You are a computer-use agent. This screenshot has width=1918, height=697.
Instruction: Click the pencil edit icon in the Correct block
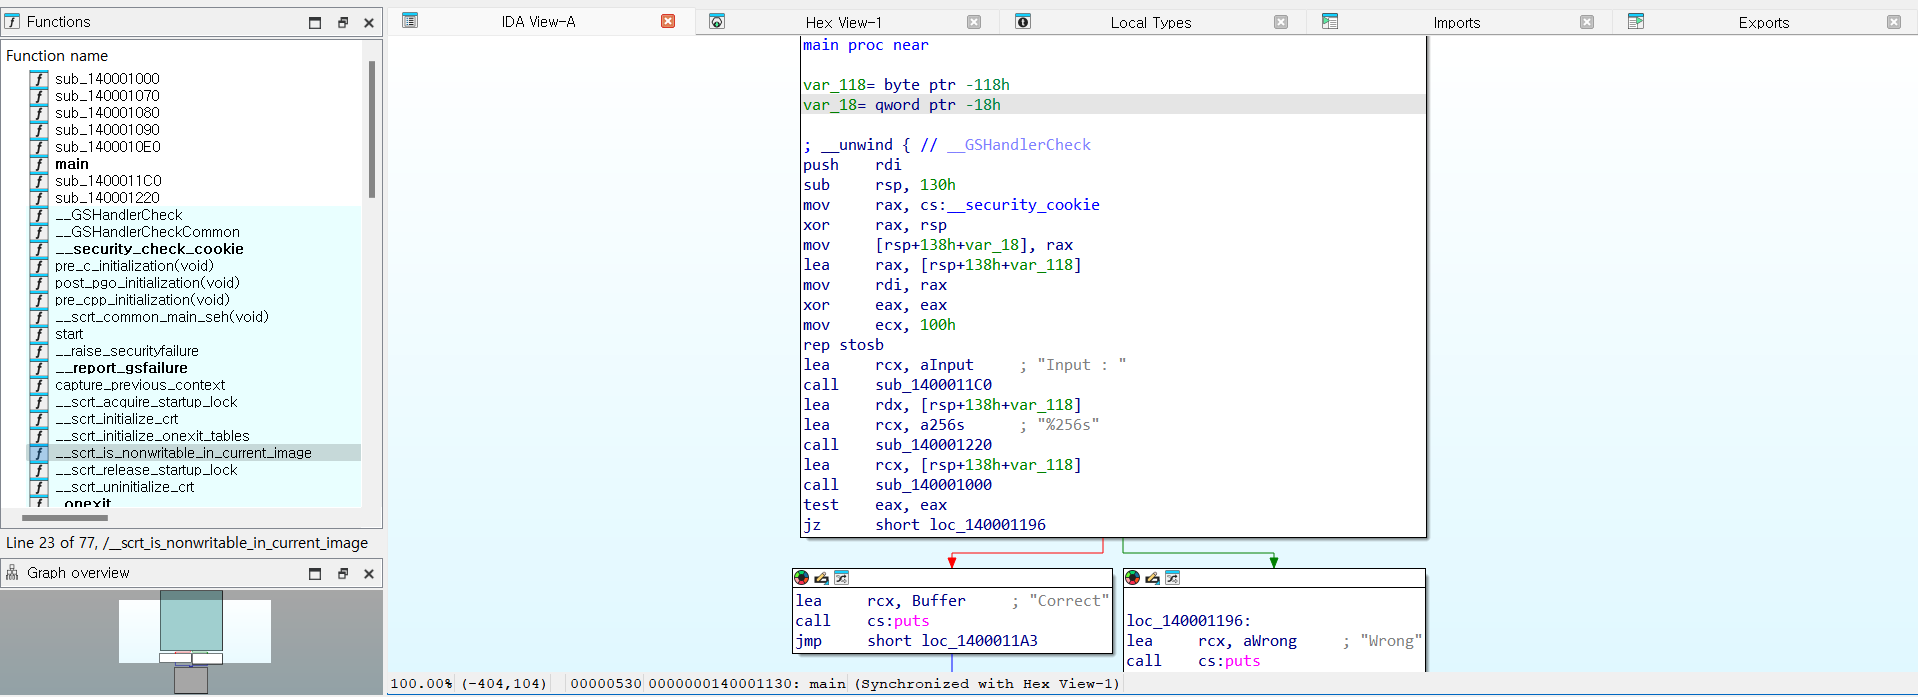821,578
